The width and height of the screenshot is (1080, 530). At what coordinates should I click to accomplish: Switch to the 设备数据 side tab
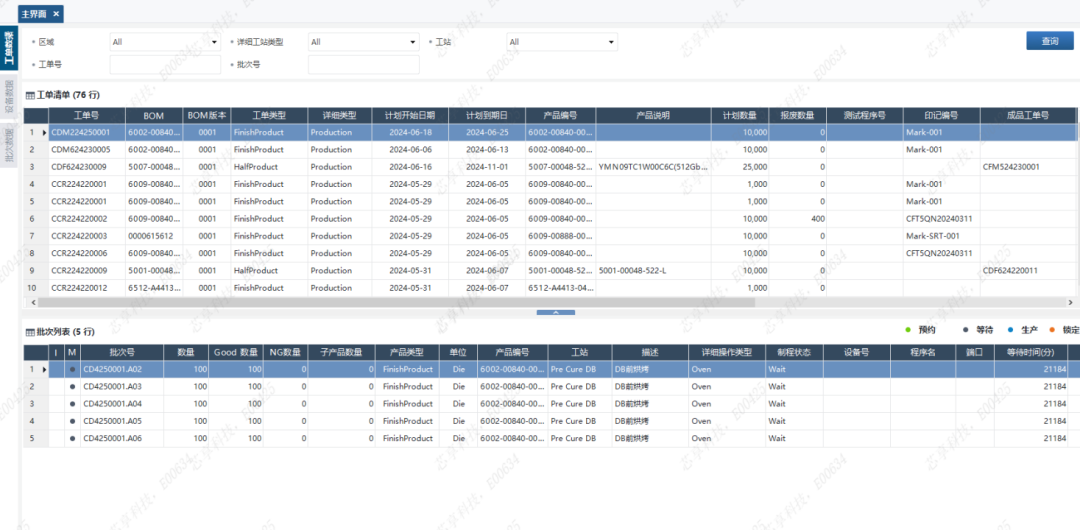(x=9, y=97)
